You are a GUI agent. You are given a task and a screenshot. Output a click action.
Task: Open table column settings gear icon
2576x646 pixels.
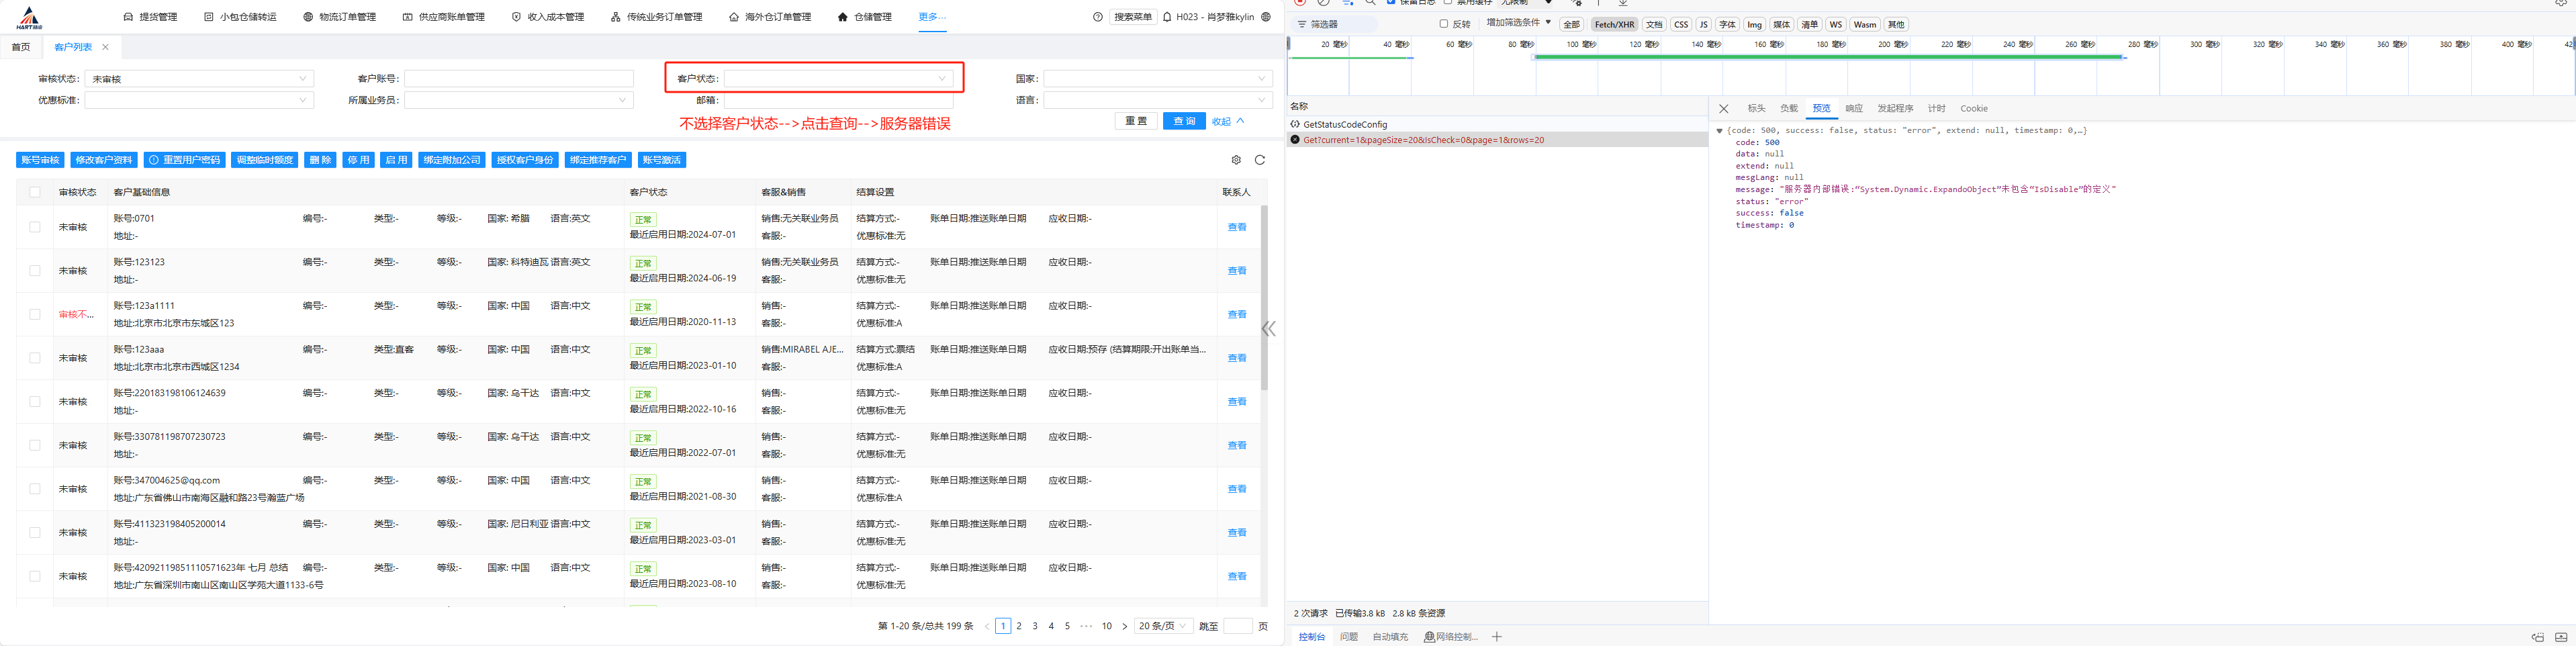click(1236, 160)
